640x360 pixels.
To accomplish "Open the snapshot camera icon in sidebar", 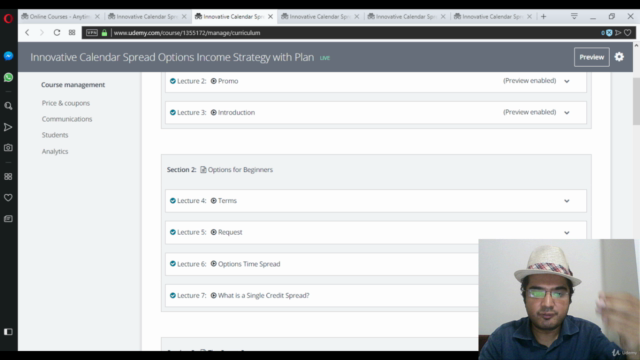I will (8, 148).
